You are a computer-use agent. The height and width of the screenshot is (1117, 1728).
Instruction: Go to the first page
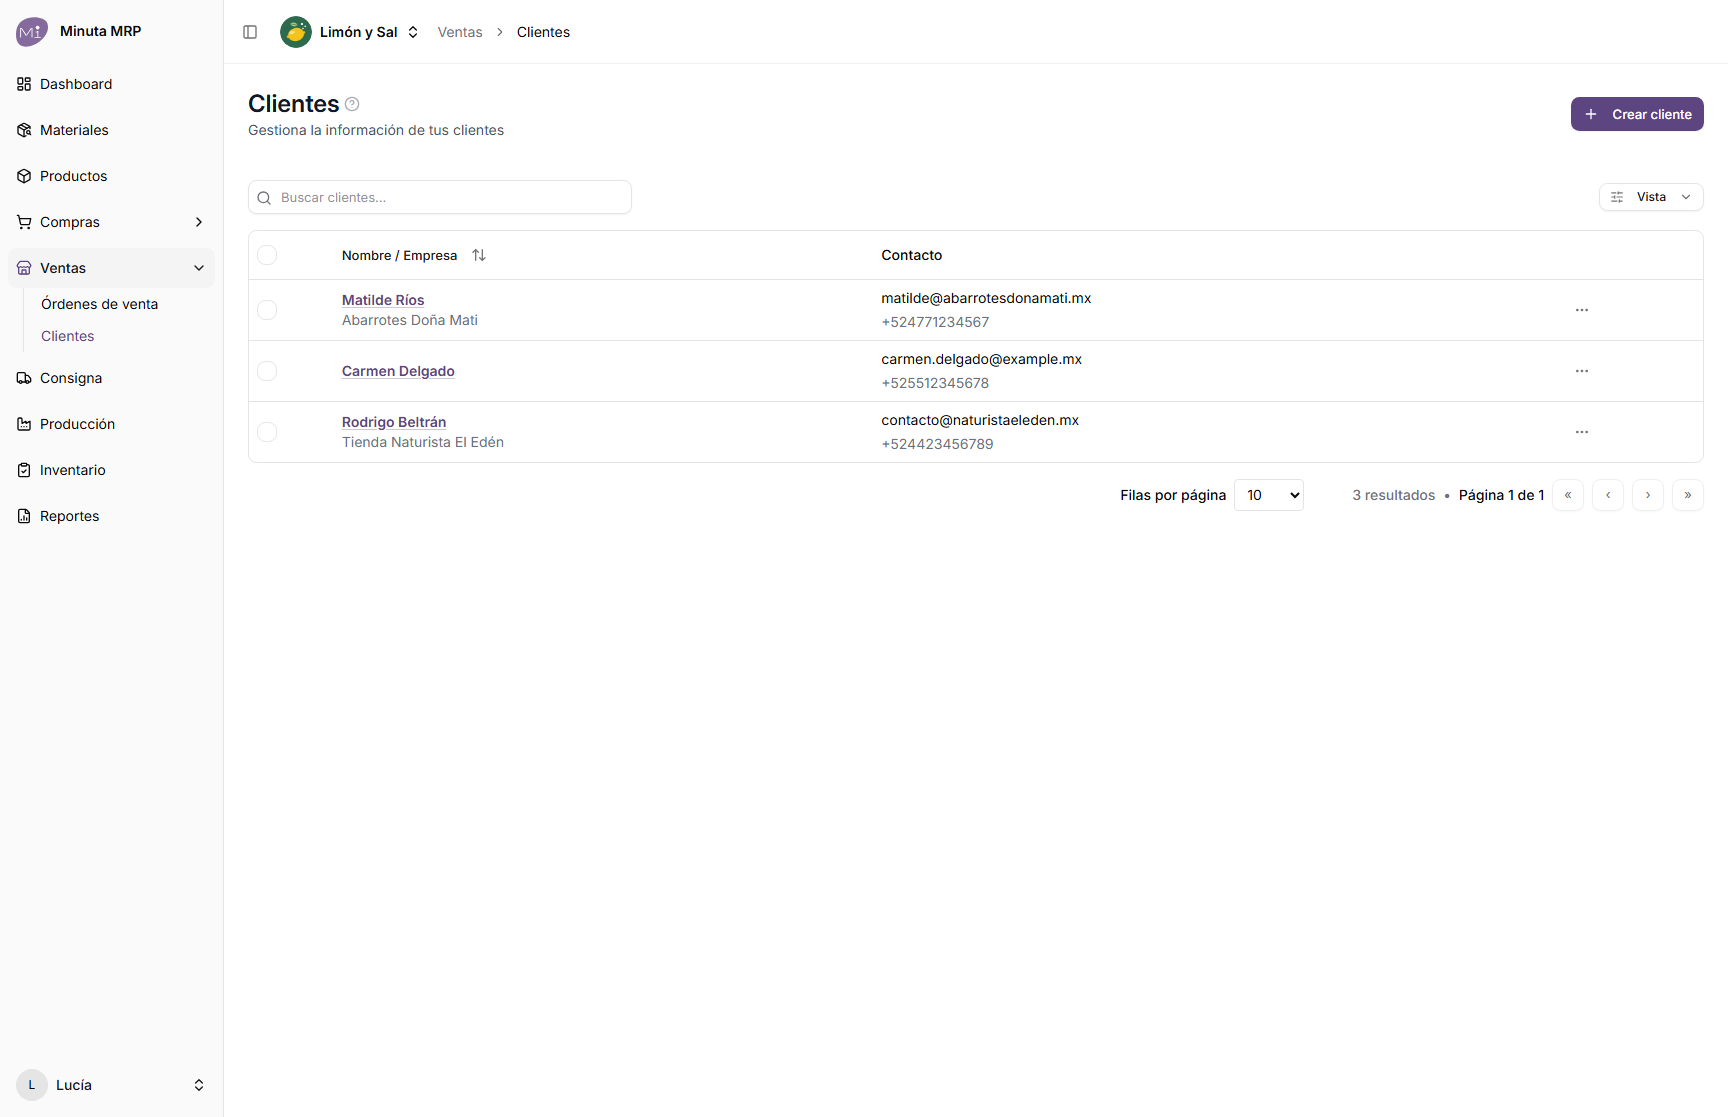[x=1568, y=495]
